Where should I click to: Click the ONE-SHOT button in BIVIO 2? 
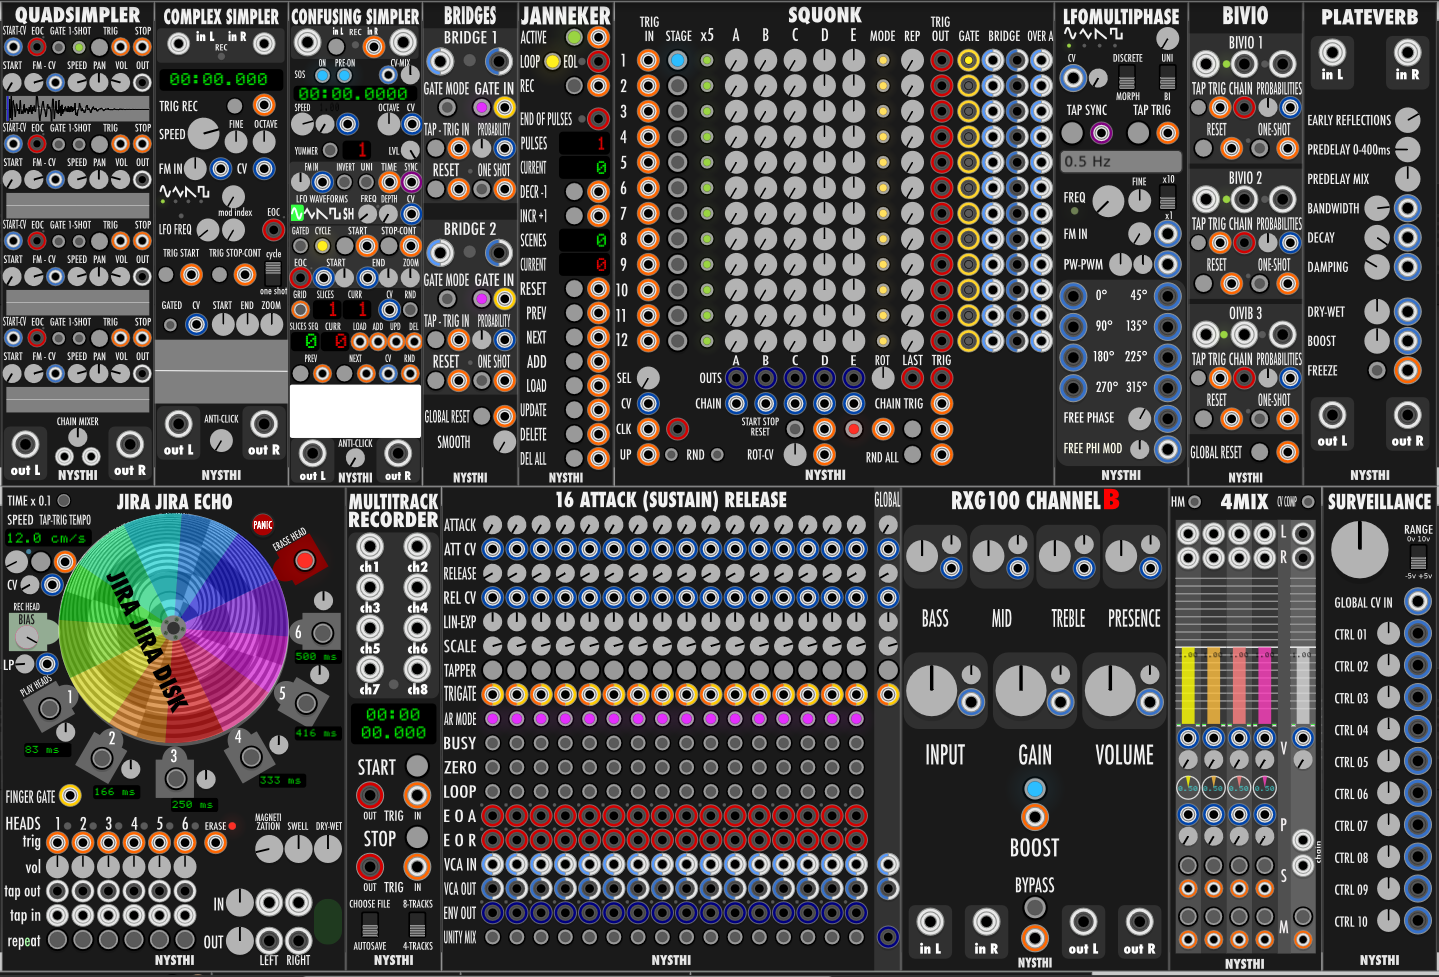(x=1260, y=285)
